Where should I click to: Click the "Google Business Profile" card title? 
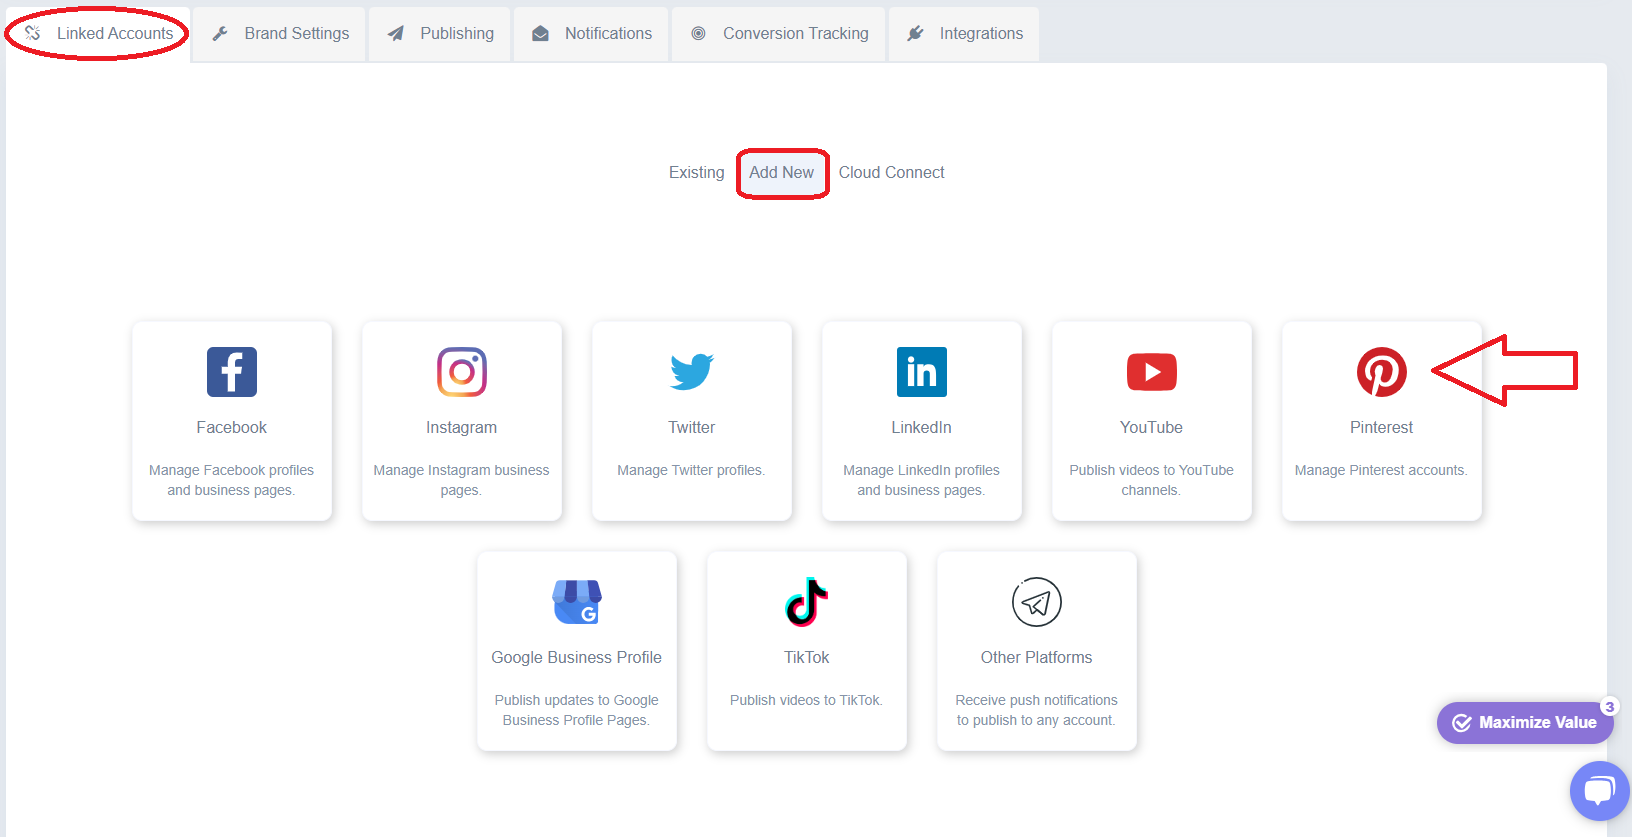tap(577, 658)
